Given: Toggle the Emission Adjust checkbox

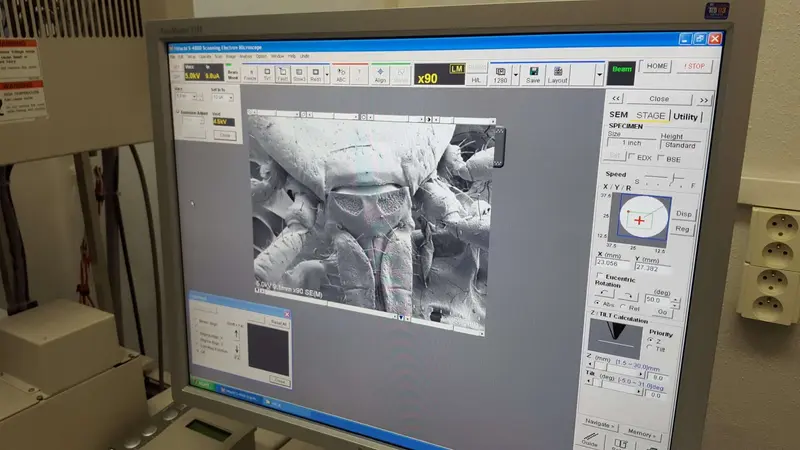Looking at the screenshot, I should point(178,112).
